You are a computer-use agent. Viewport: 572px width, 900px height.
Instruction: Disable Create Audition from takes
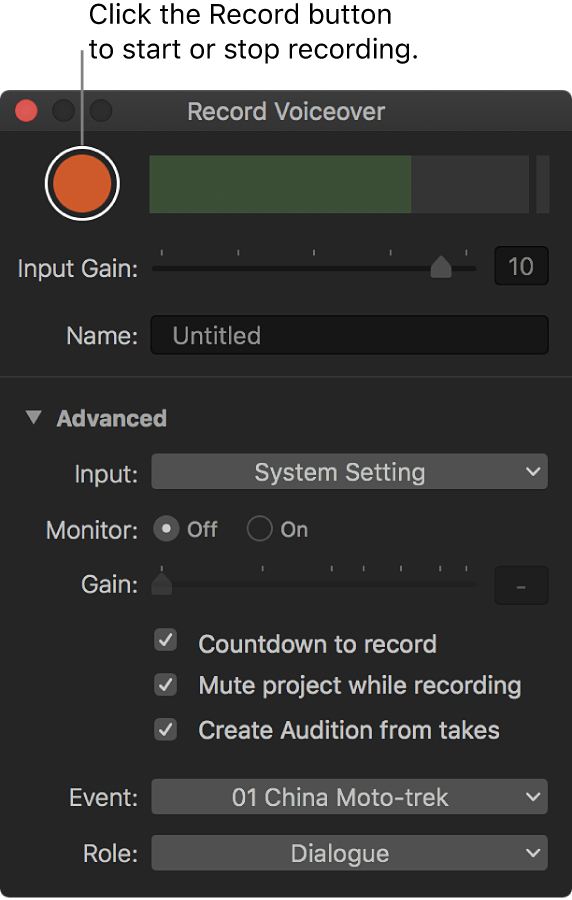[166, 729]
